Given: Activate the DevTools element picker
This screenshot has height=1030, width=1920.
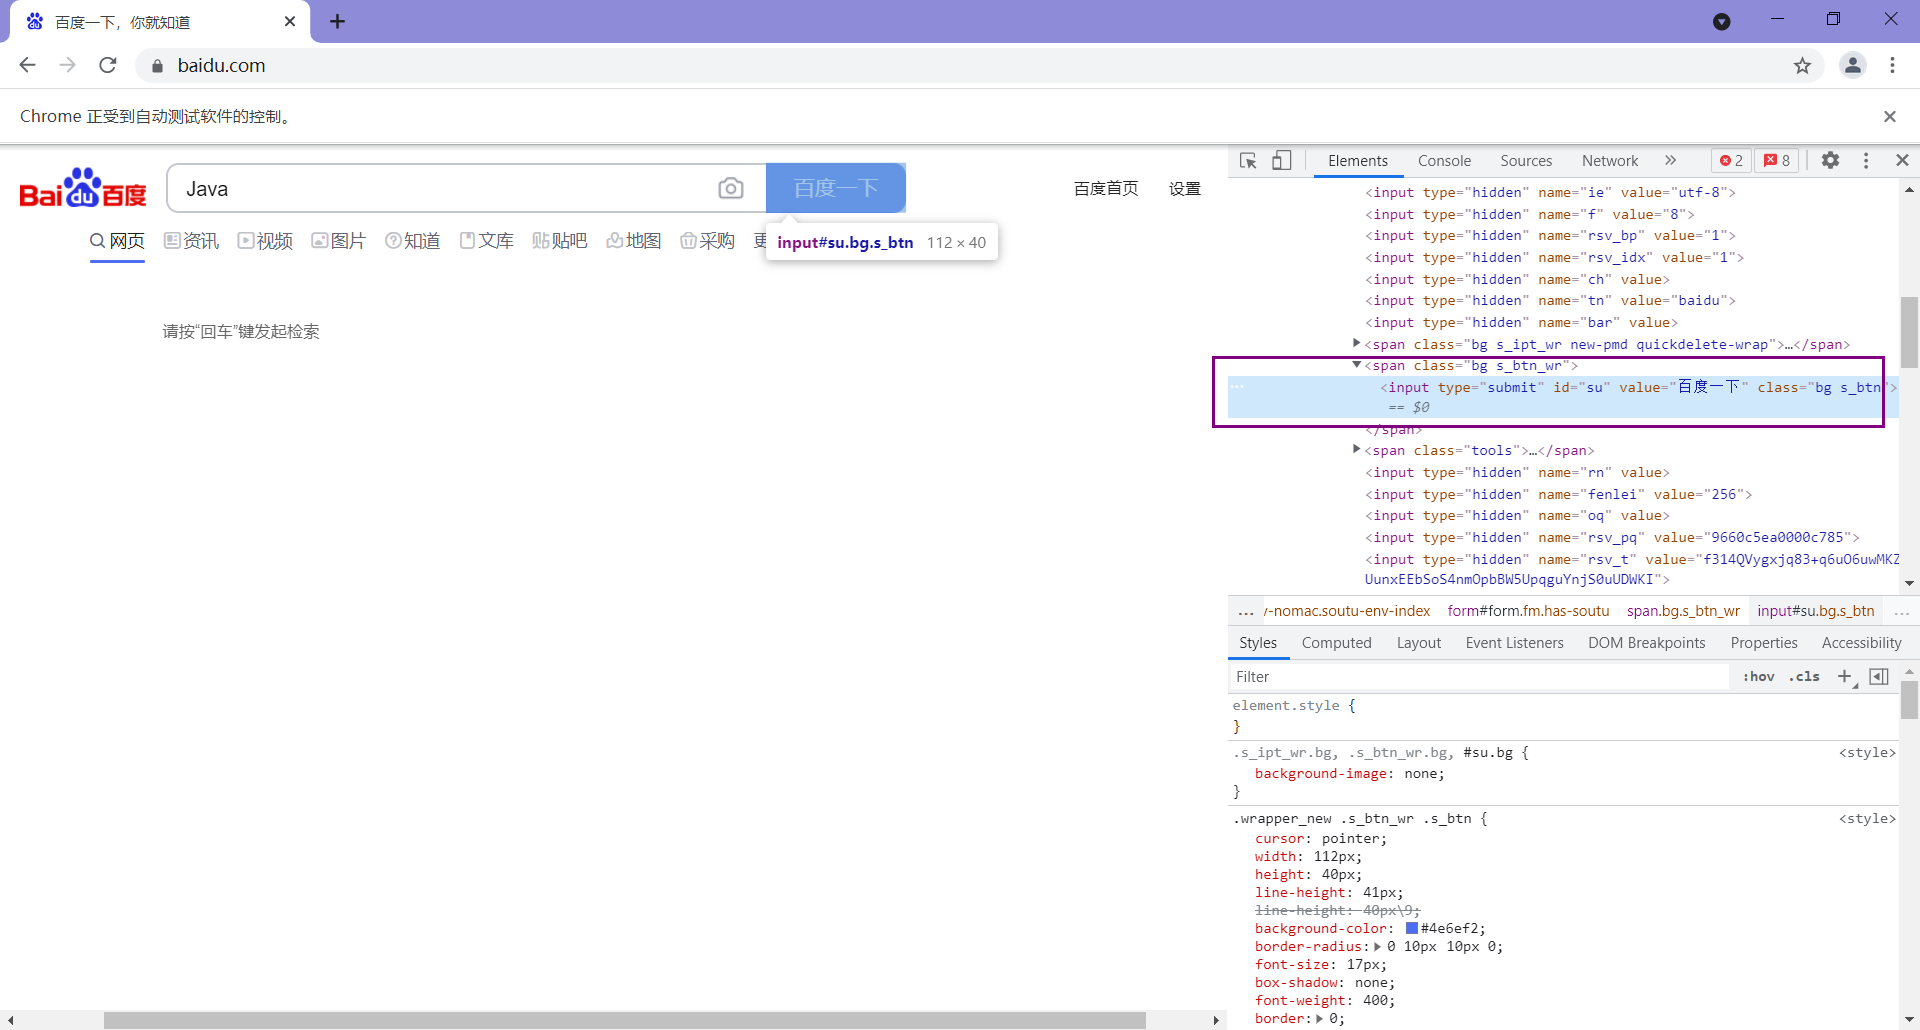Looking at the screenshot, I should pyautogui.click(x=1248, y=161).
